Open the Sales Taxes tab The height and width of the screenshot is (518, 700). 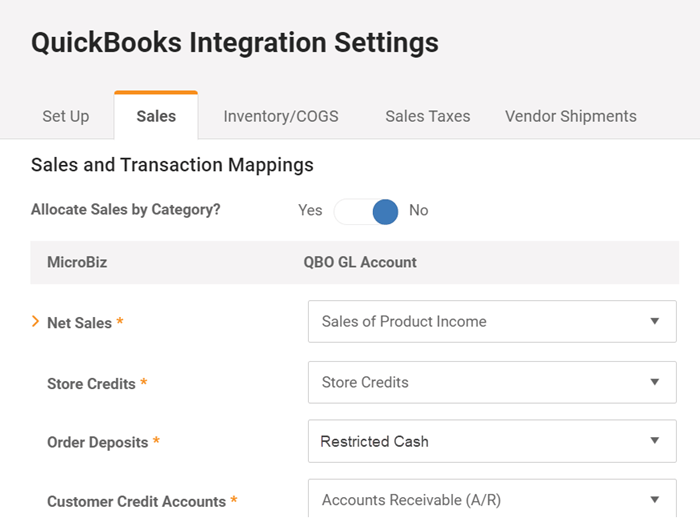pyautogui.click(x=427, y=116)
